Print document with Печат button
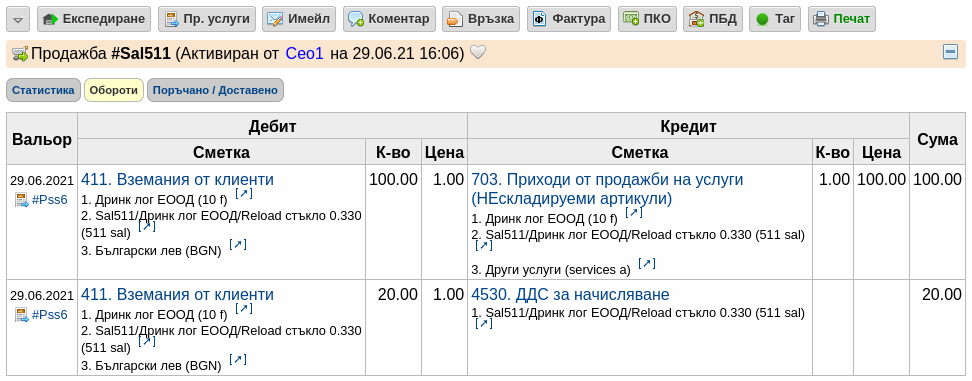The image size is (972, 381). pyautogui.click(x=842, y=19)
